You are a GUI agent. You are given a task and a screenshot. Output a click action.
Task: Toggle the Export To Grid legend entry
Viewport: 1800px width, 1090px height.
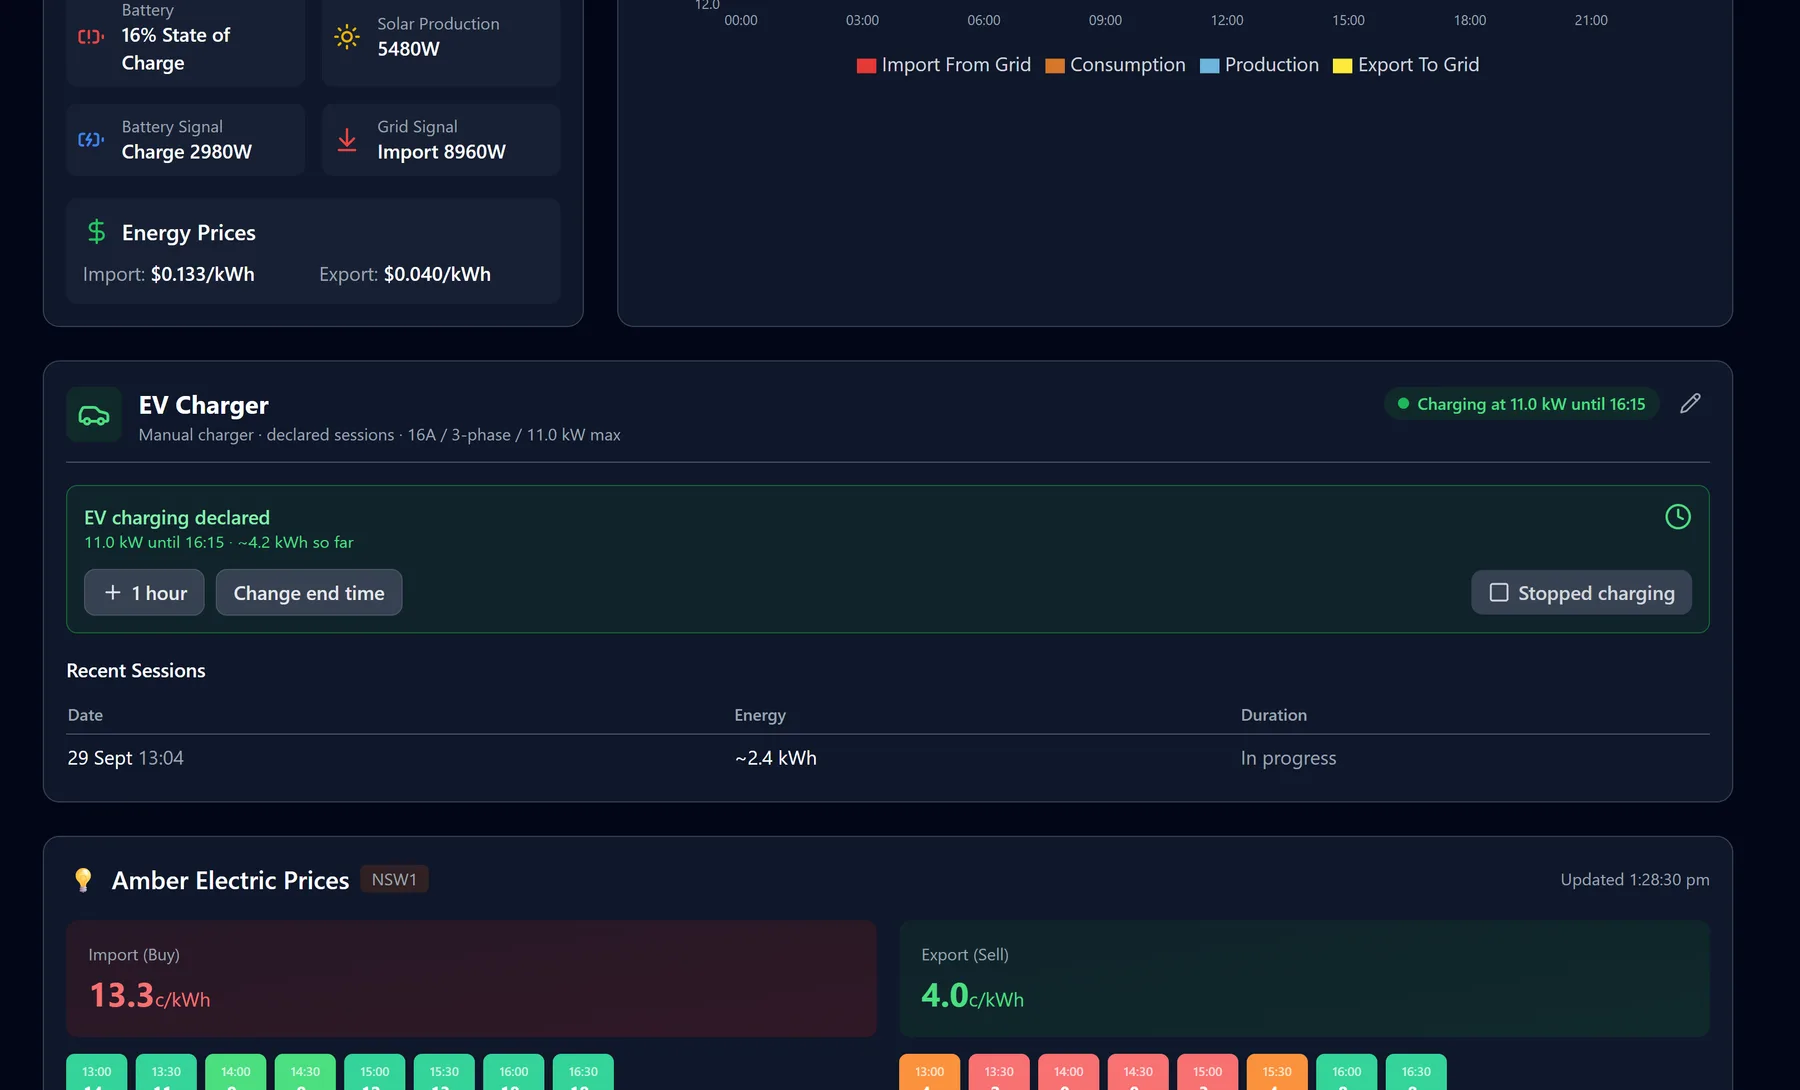click(x=1406, y=65)
